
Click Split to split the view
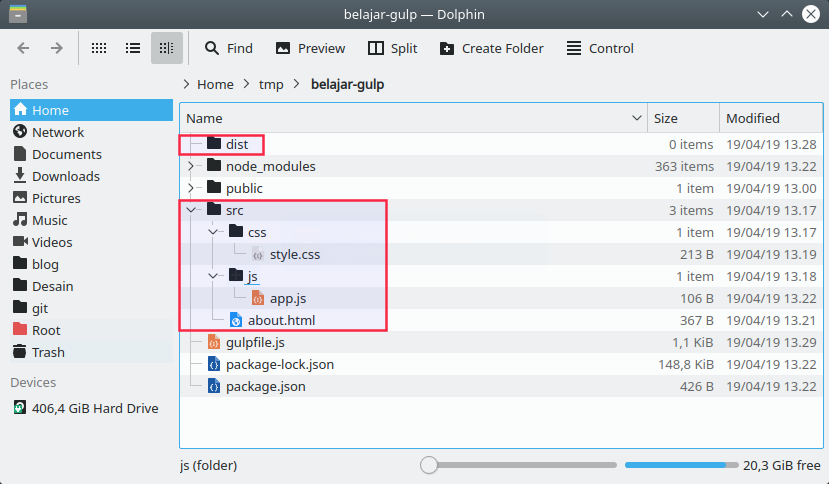[x=392, y=48]
